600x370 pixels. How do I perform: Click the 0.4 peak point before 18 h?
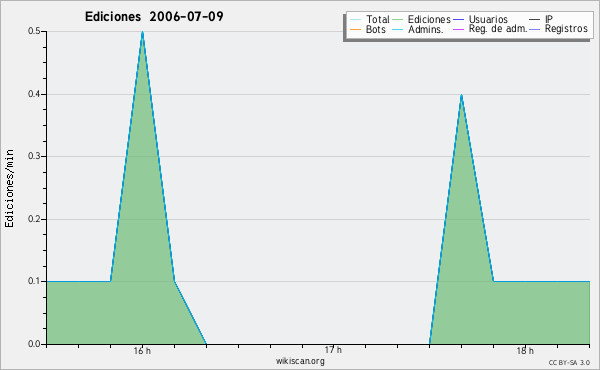[461, 95]
